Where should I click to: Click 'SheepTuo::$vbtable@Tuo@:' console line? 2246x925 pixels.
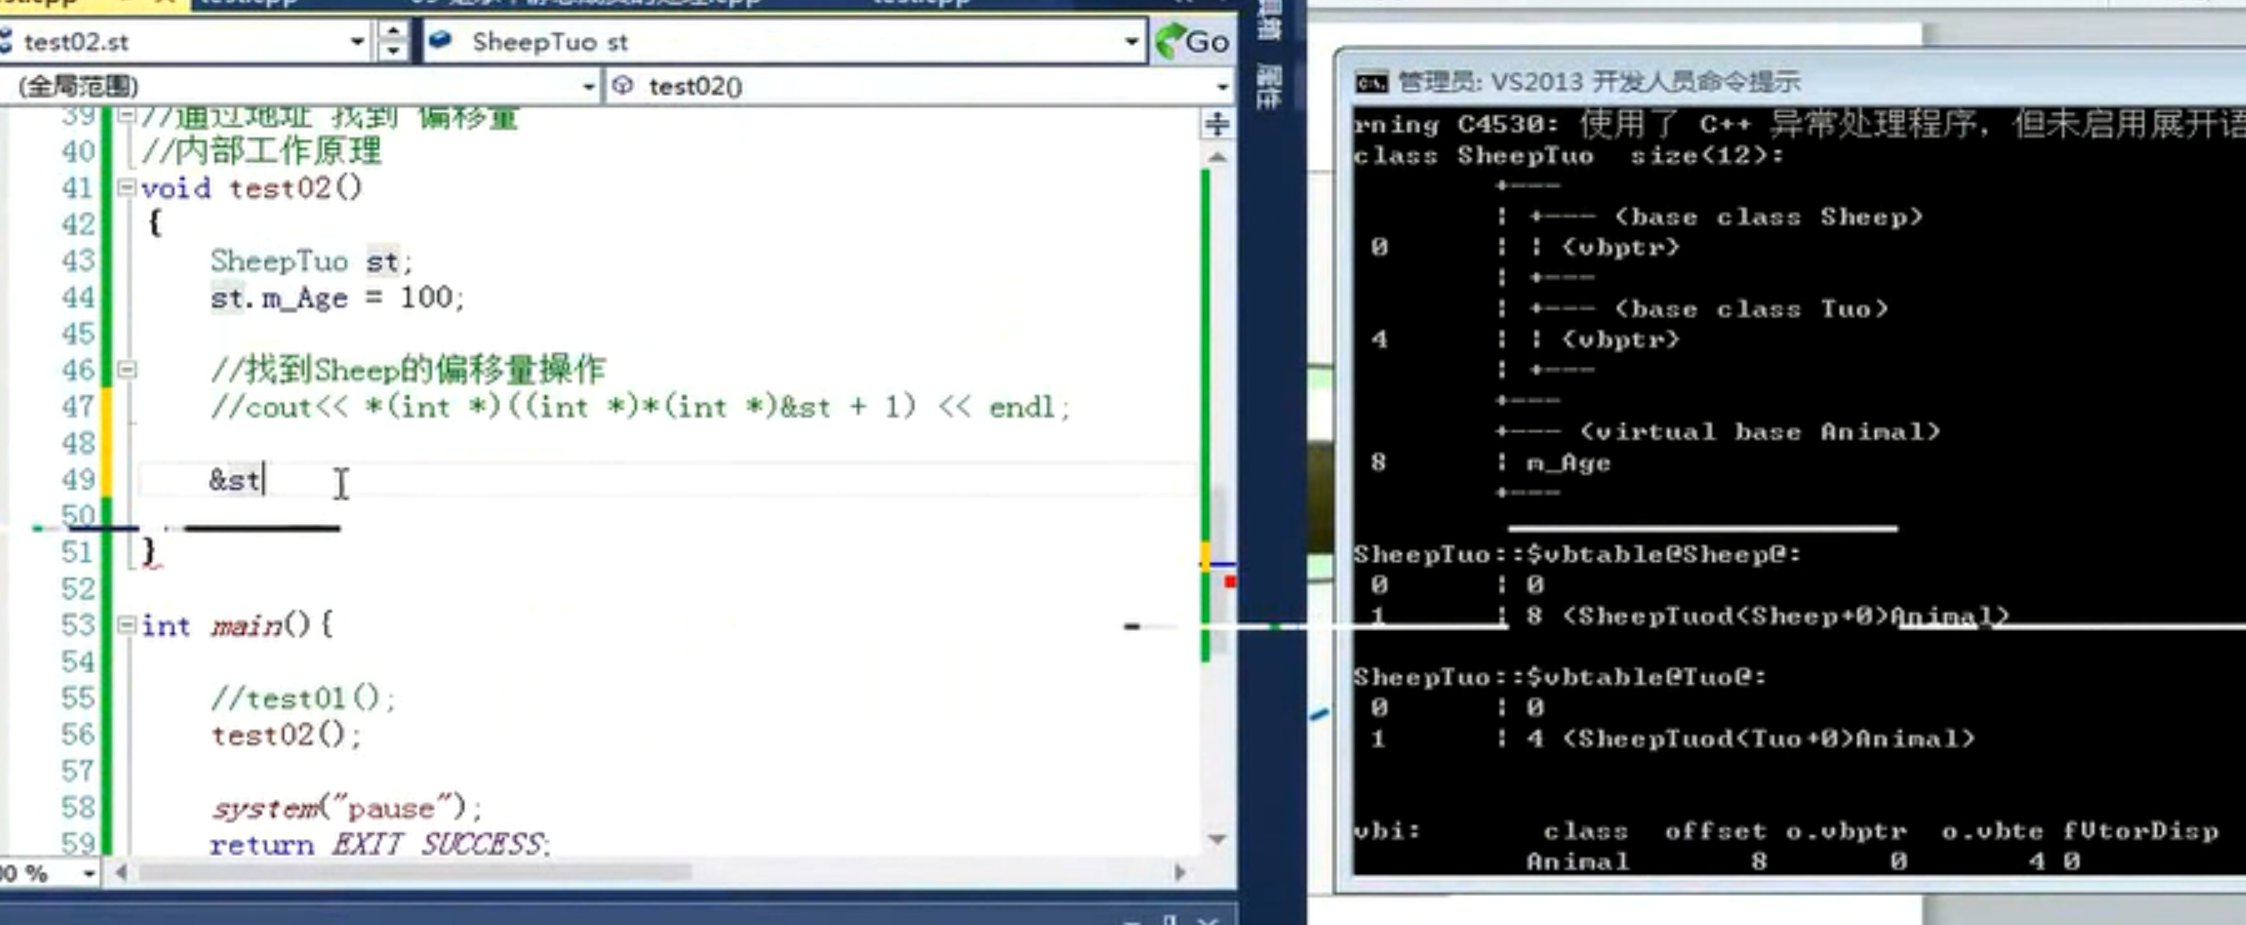pos(1560,677)
